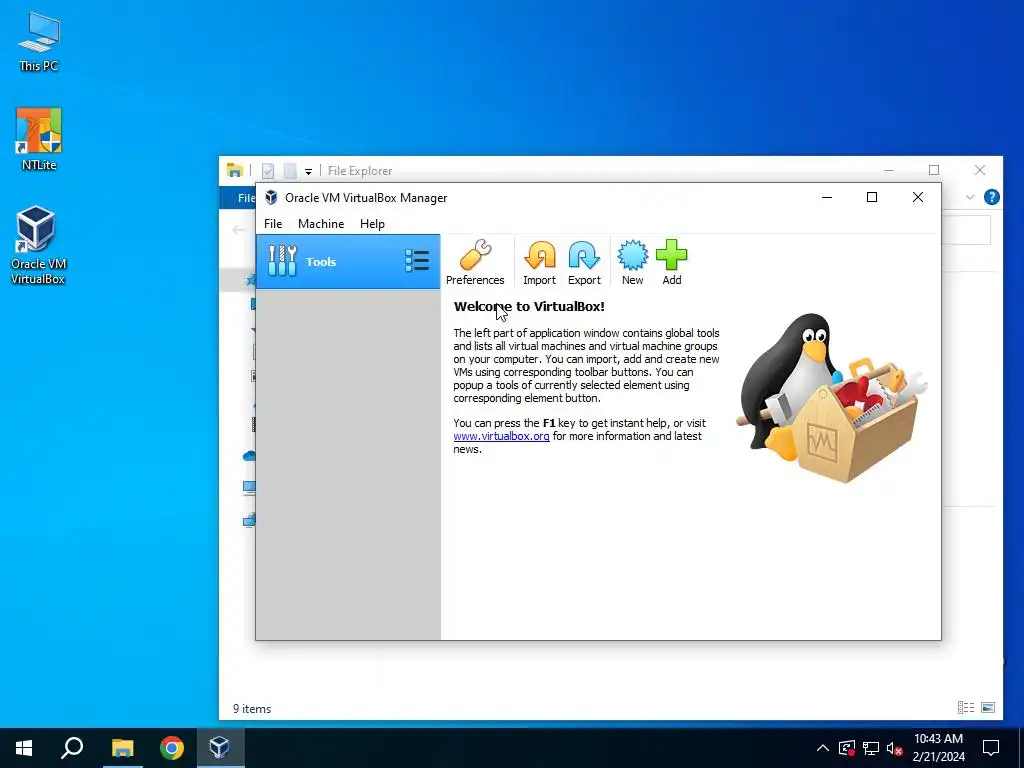Select the NTLite desktop shortcut
Screen dimensions: 1024x768
pyautogui.click(x=39, y=139)
